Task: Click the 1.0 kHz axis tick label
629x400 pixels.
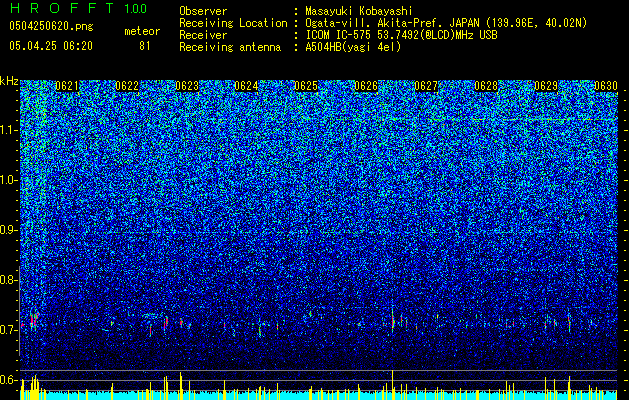Action: click(7, 180)
